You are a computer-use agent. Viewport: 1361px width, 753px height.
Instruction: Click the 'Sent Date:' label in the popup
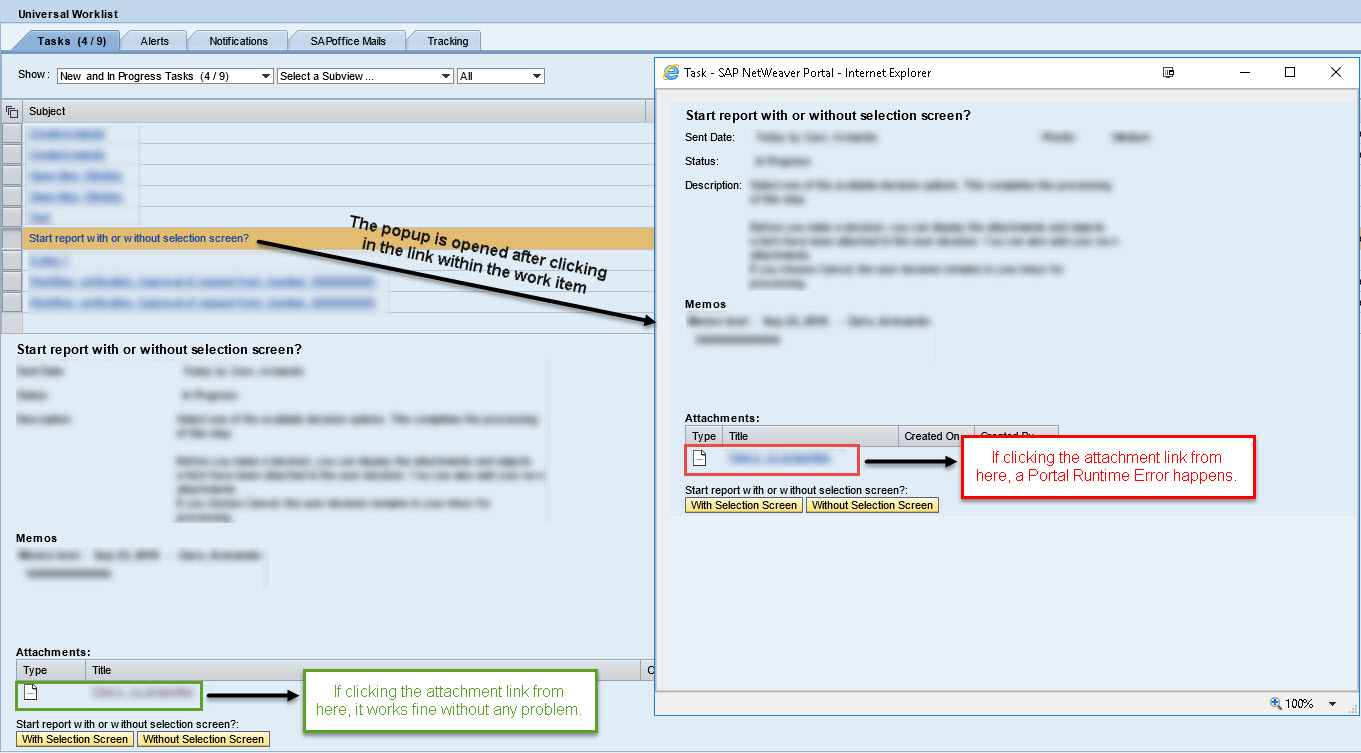click(x=710, y=137)
